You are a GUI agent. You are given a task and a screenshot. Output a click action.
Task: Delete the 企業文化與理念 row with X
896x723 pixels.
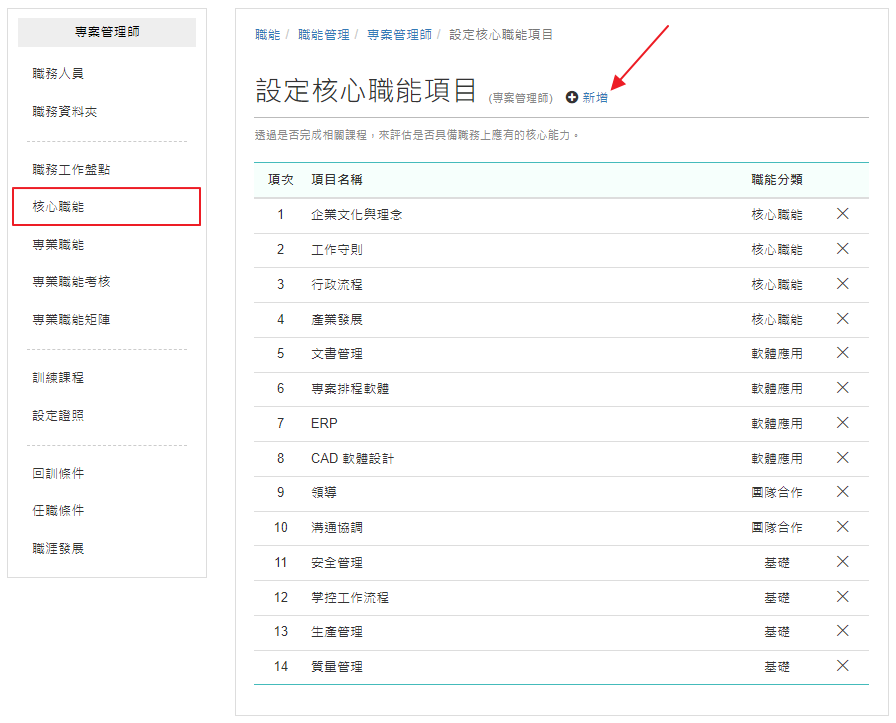[x=842, y=214]
